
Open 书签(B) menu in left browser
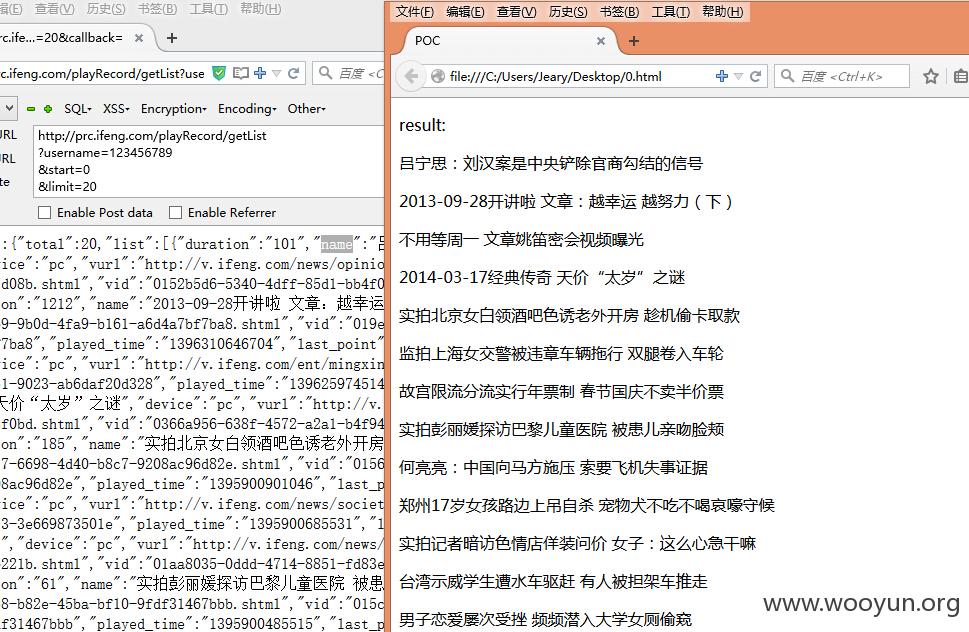pyautogui.click(x=157, y=9)
